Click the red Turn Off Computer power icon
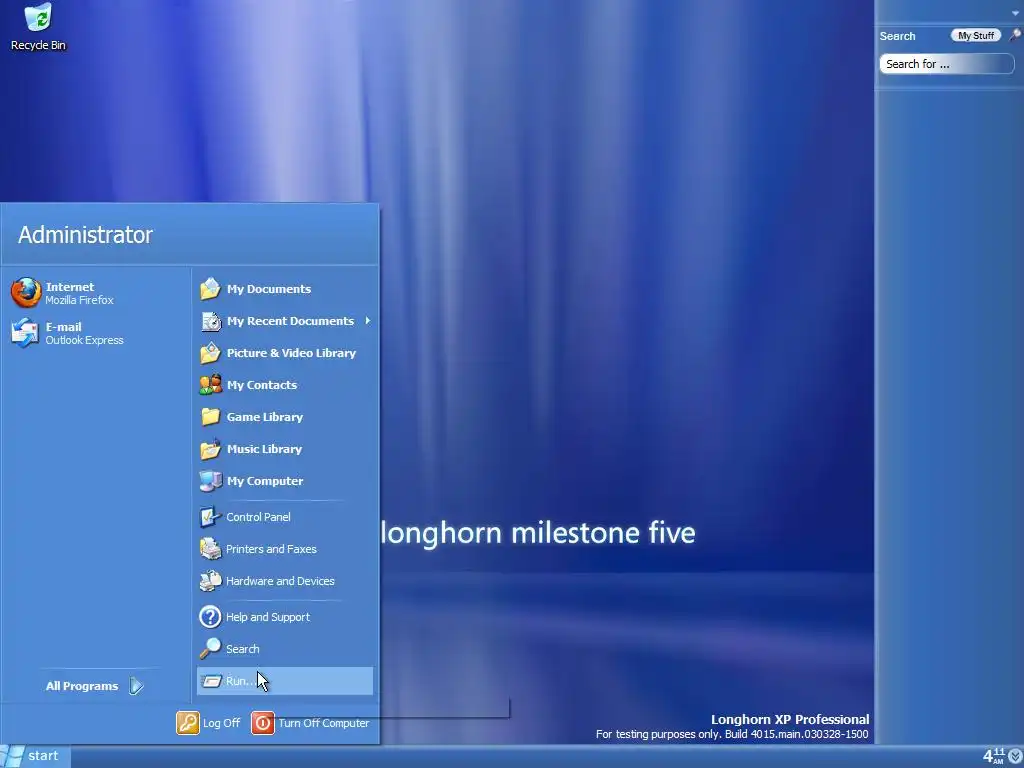1024x768 pixels. 263,723
